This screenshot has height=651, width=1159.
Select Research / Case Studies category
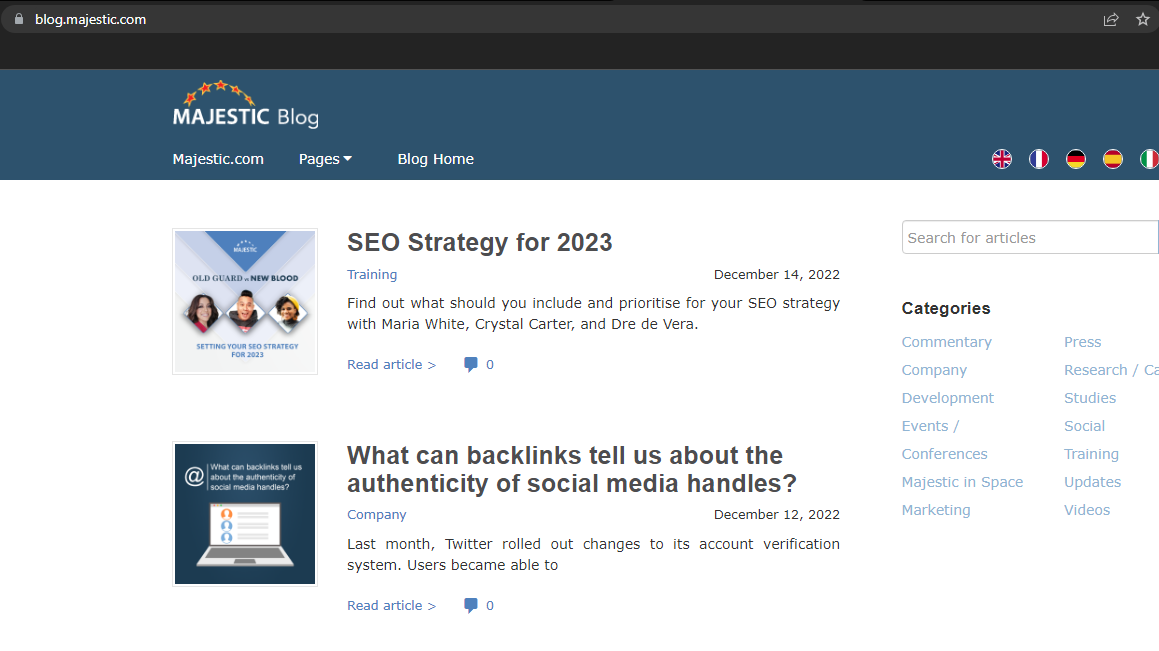click(1111, 384)
